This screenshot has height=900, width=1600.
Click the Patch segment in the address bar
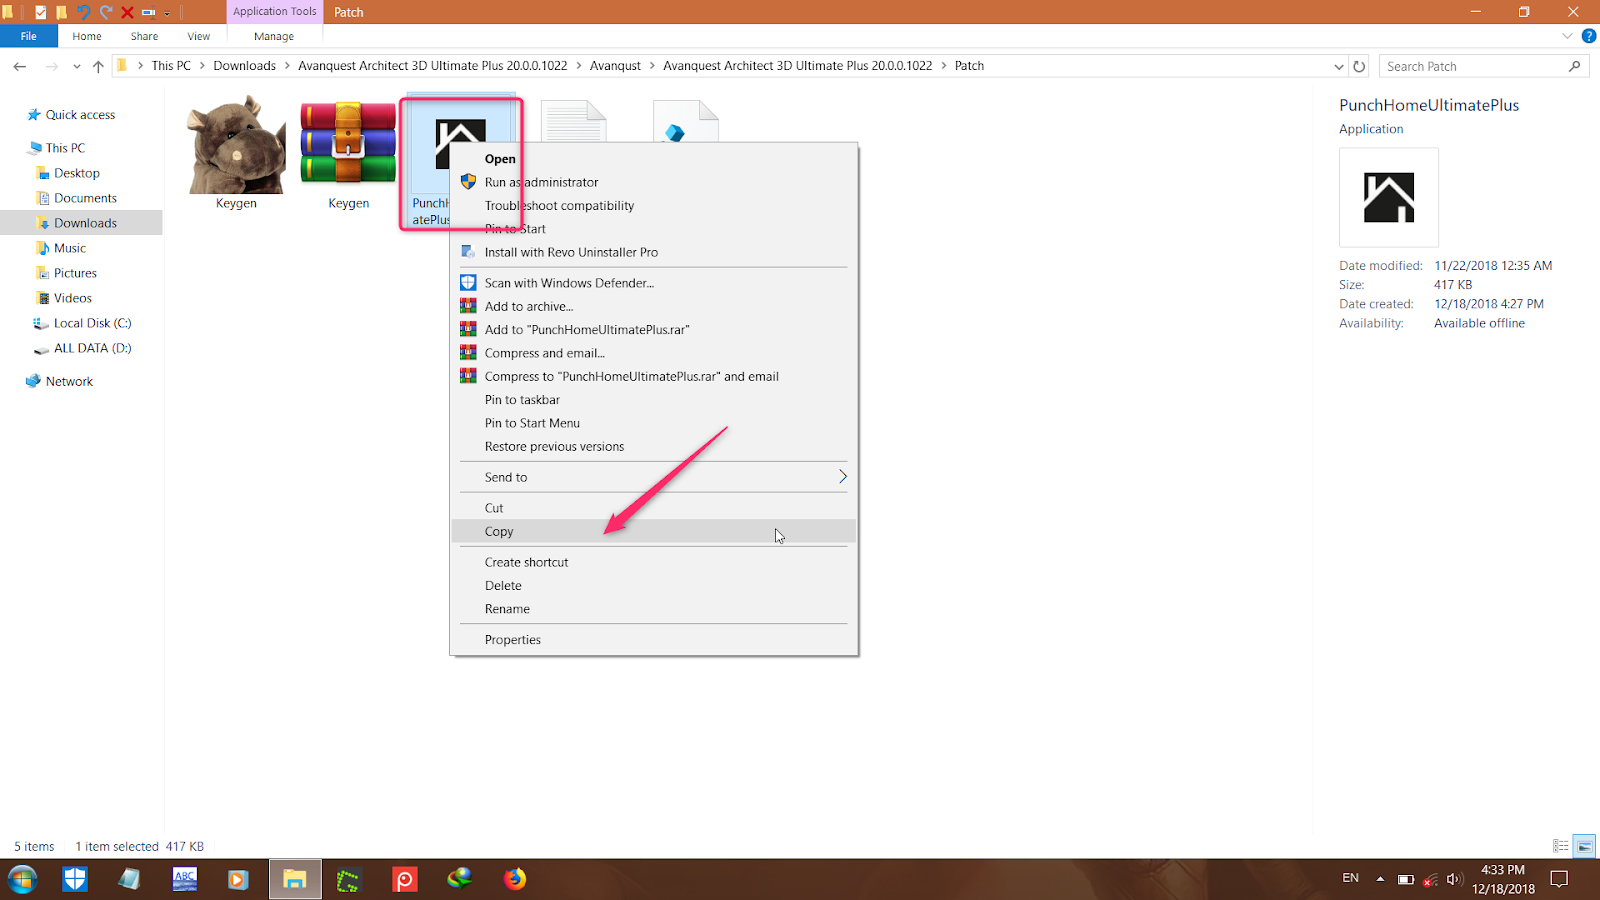click(x=969, y=66)
